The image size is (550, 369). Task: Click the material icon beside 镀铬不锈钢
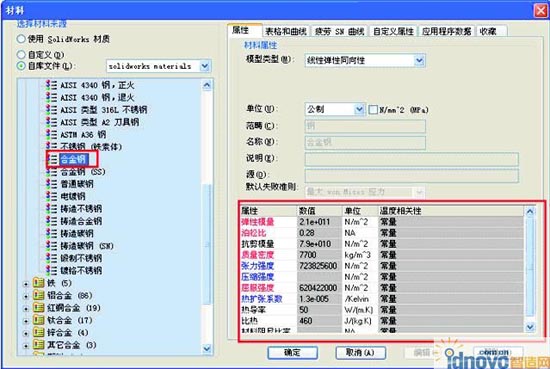point(51,270)
